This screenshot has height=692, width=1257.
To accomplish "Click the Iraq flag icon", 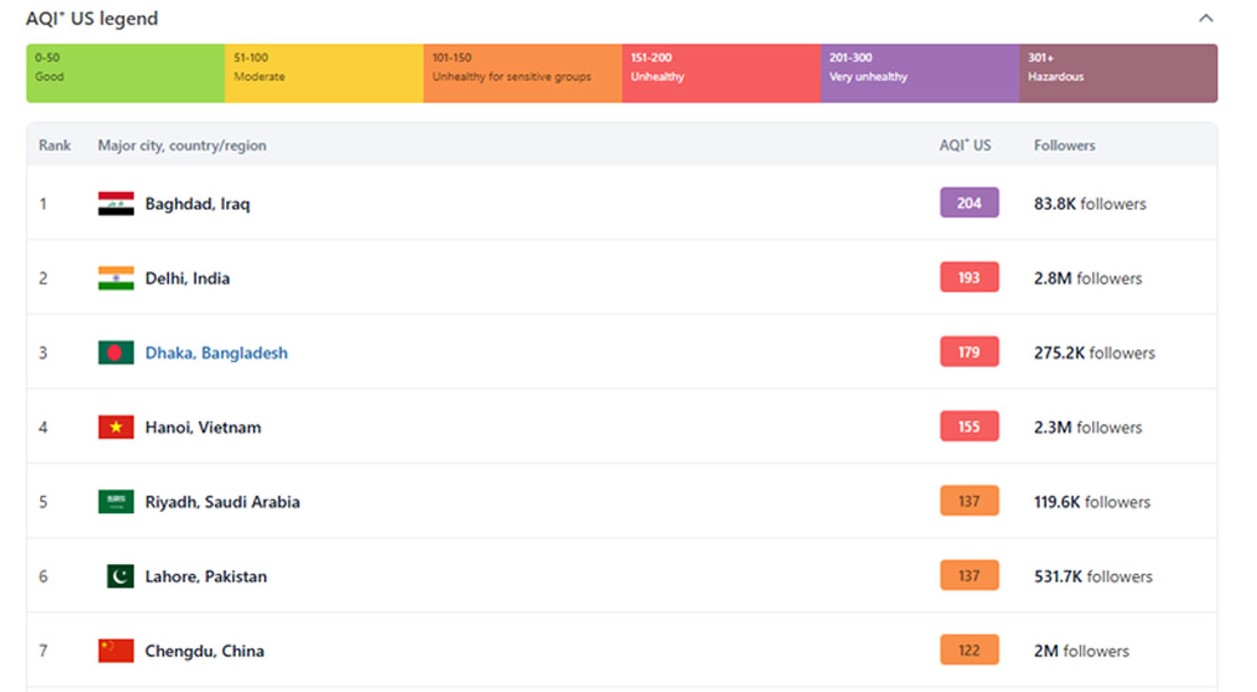I will click(116, 204).
